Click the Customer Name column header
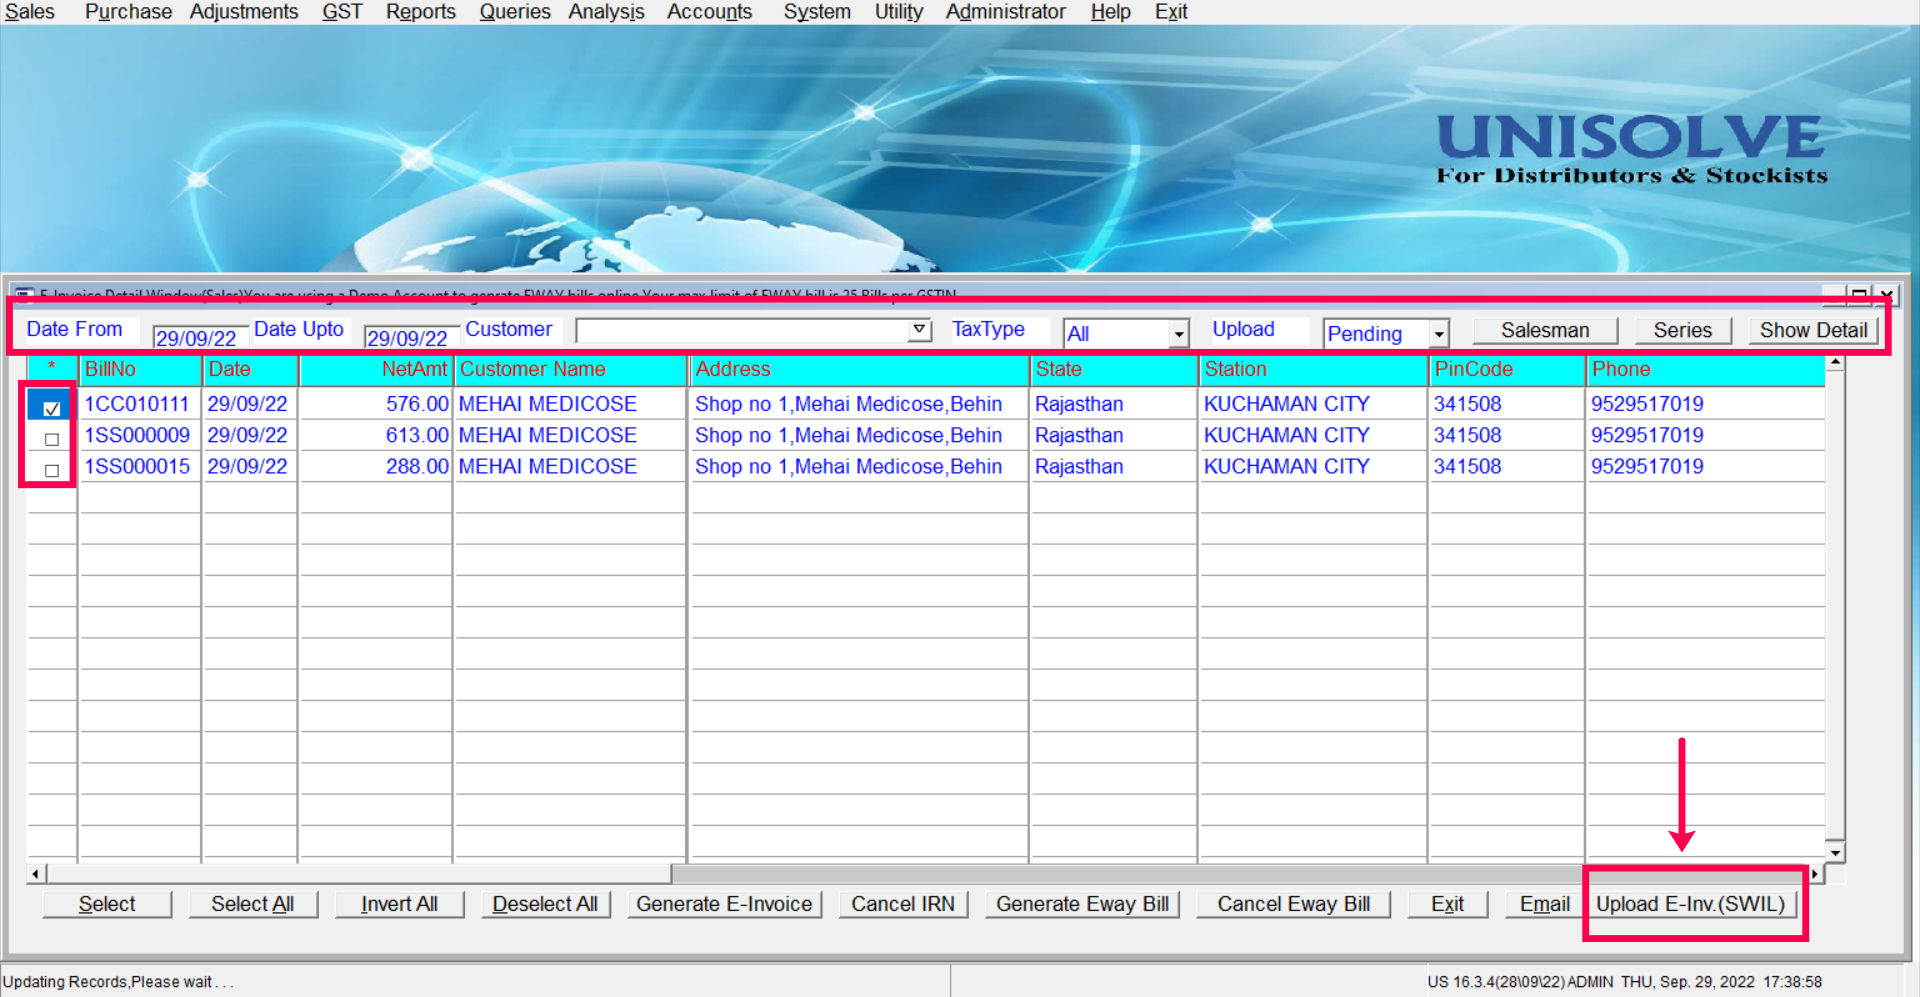The width and height of the screenshot is (1920, 997). coord(571,369)
